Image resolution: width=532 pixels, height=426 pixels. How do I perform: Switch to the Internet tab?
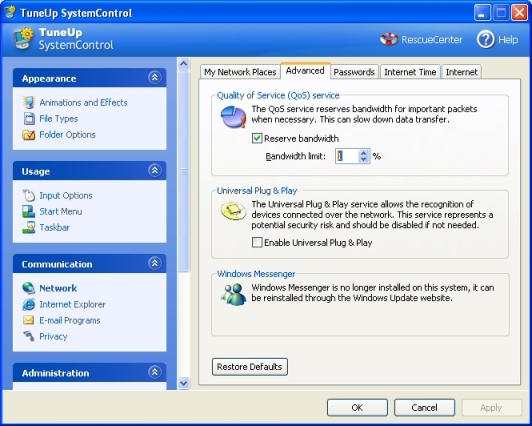(x=461, y=72)
